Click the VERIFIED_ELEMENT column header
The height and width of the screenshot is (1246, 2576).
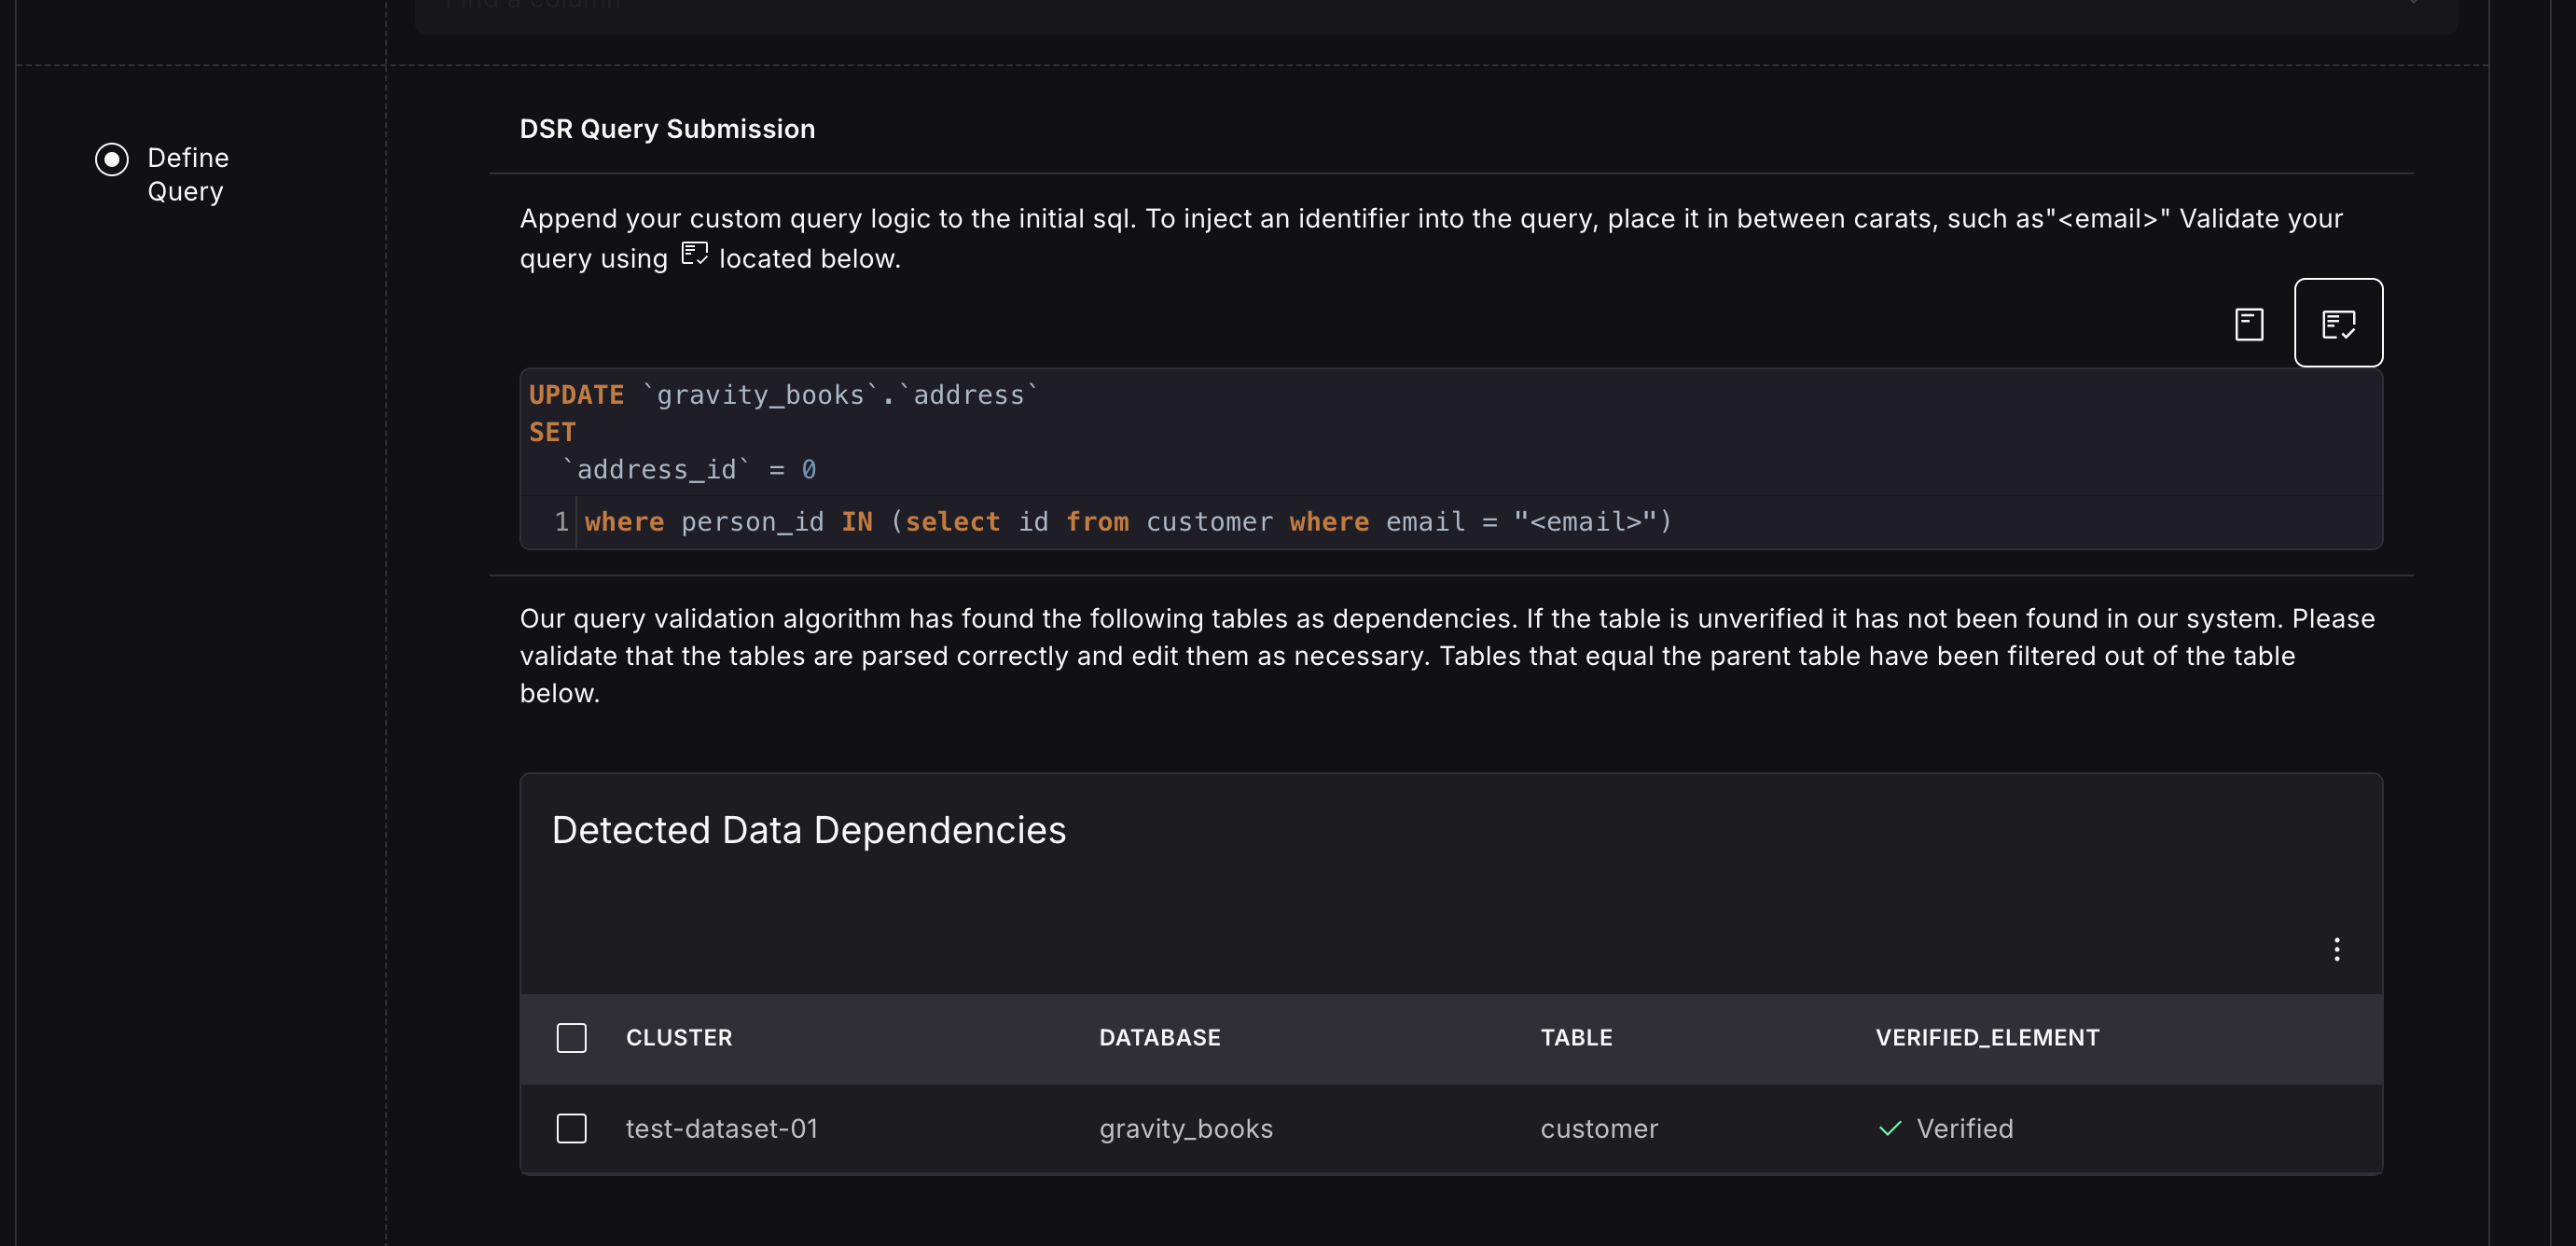pos(1986,1037)
